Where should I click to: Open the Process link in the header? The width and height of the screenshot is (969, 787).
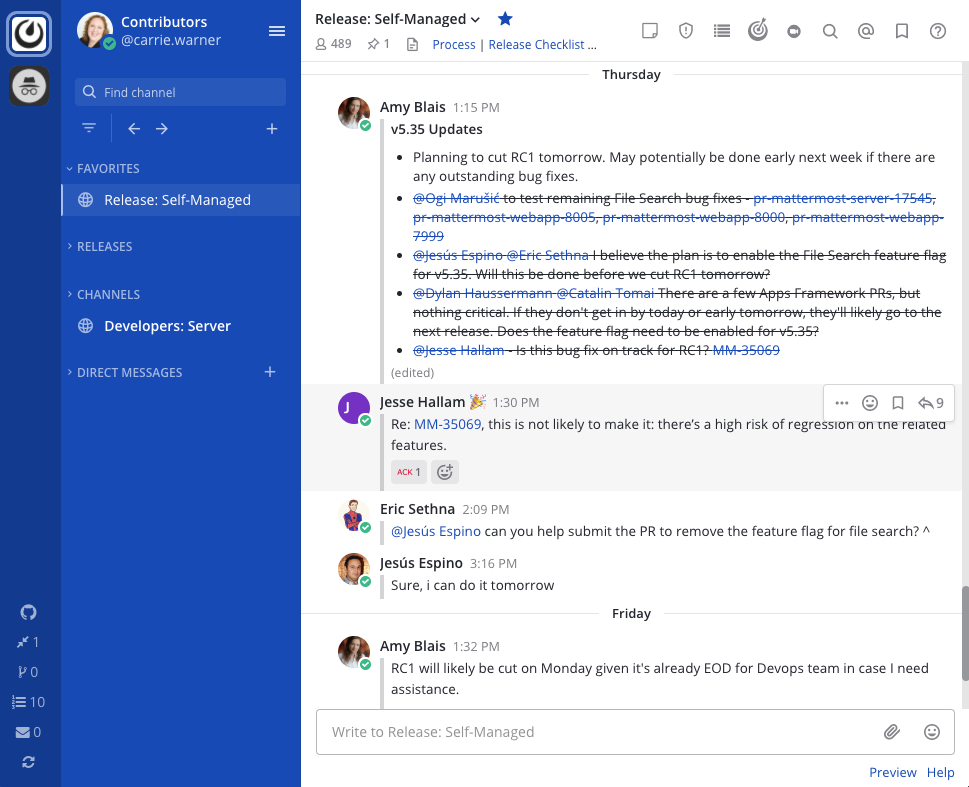(454, 44)
